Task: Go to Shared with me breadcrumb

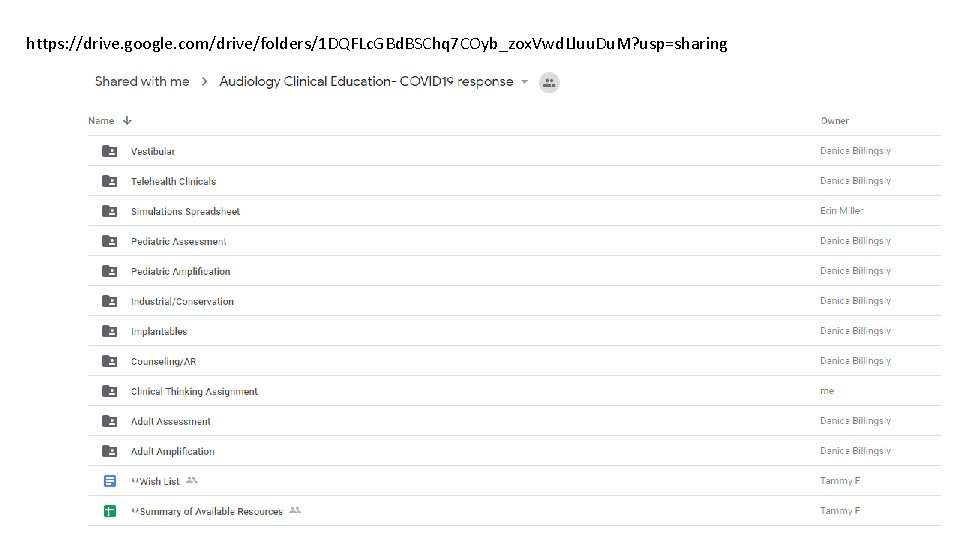Action: [142, 81]
